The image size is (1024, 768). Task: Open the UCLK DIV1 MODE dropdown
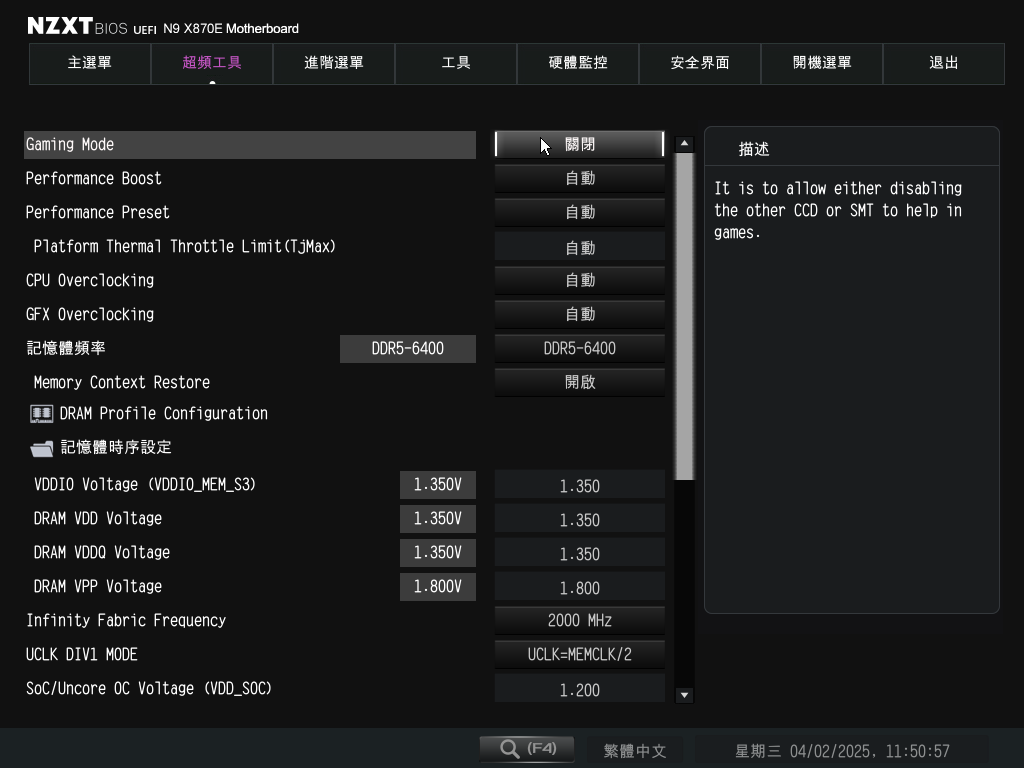tap(580, 654)
